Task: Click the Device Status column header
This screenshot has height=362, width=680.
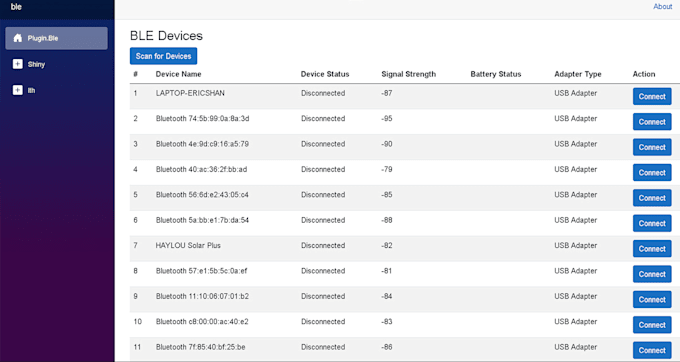Action: (x=325, y=74)
